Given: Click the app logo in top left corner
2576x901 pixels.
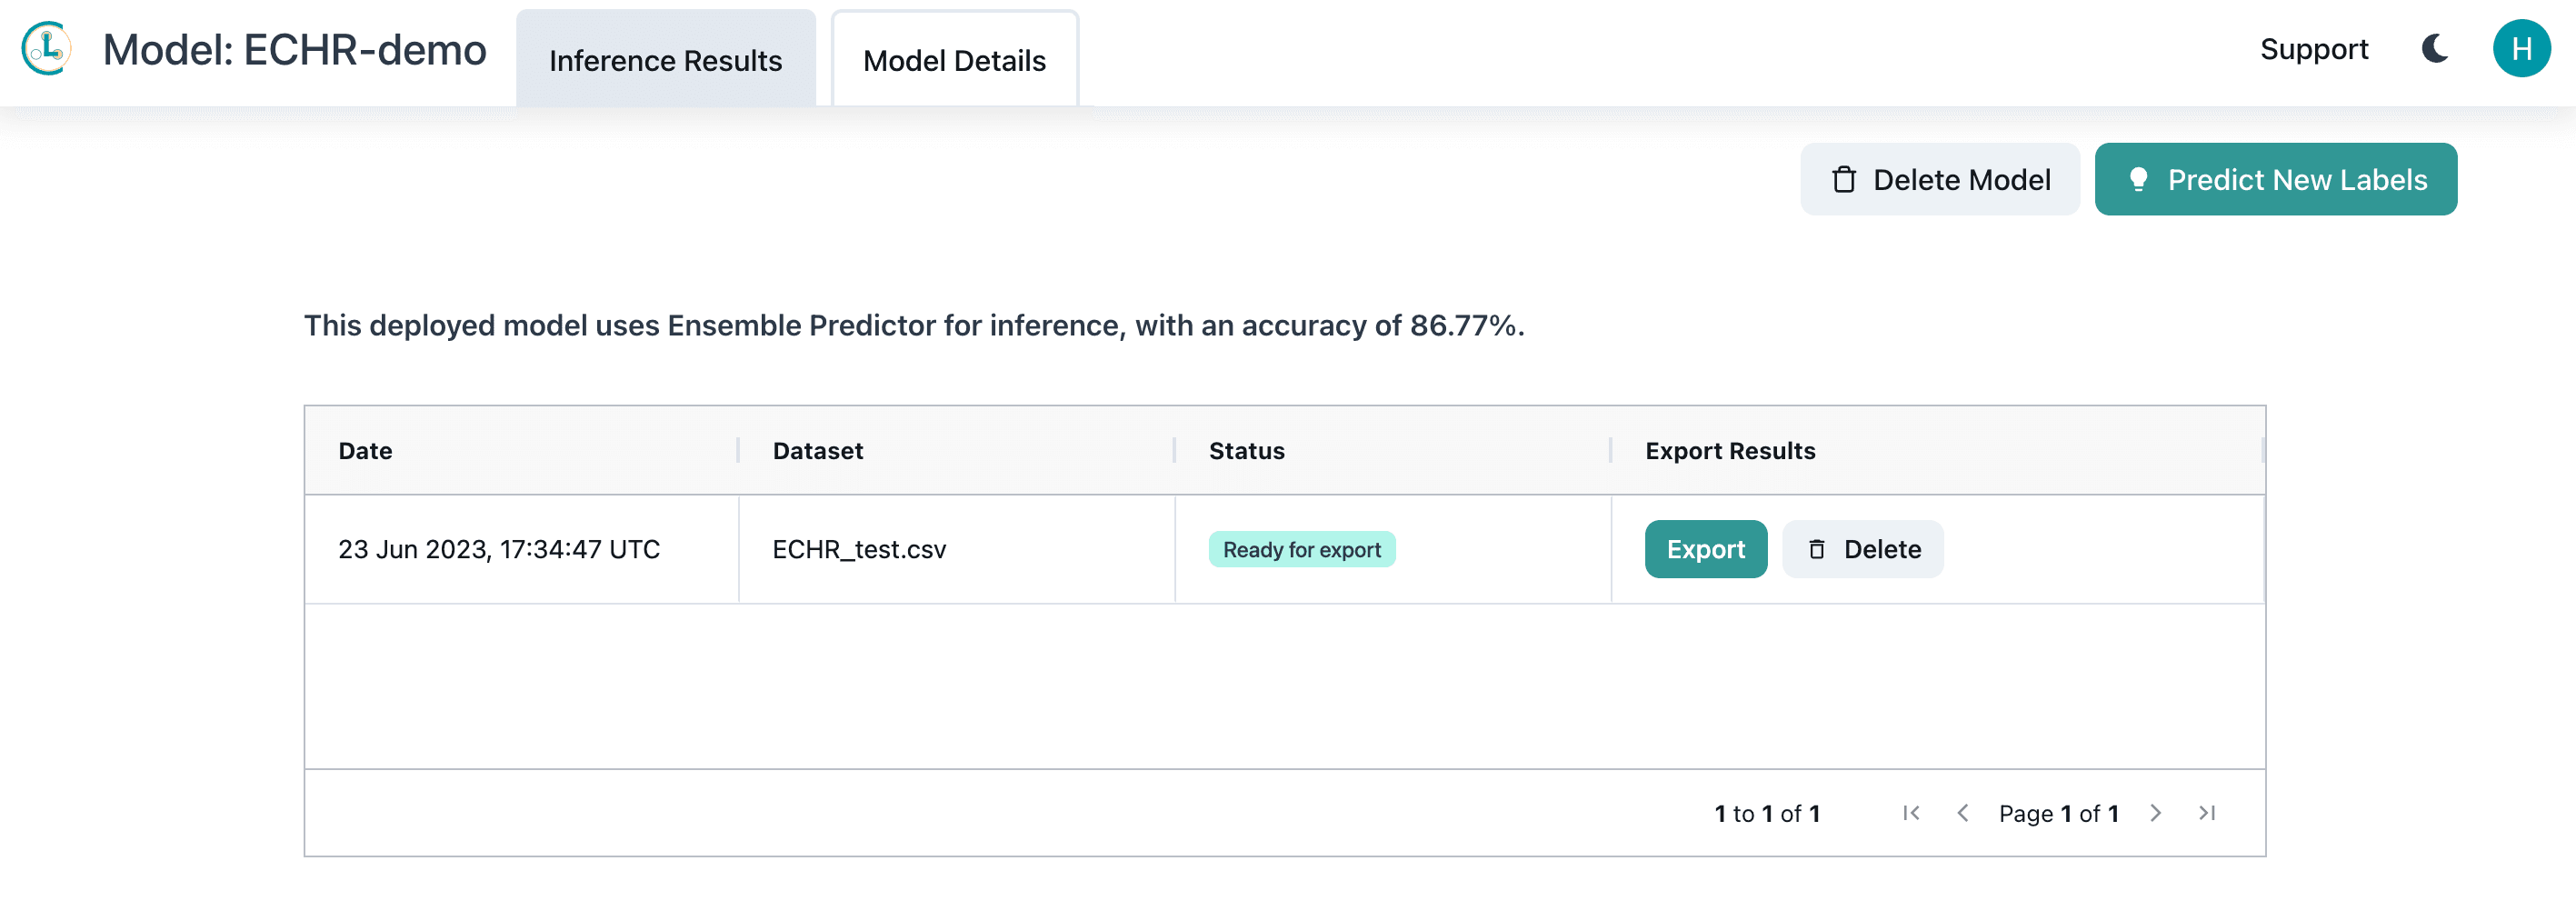Looking at the screenshot, I should click(46, 48).
